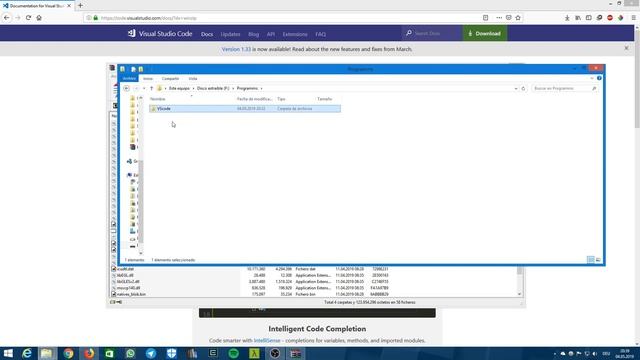Viewport: 640px width, 360px height.
Task: Open recent locations dropdown in Explorer
Action: pyautogui.click(x=144, y=89)
